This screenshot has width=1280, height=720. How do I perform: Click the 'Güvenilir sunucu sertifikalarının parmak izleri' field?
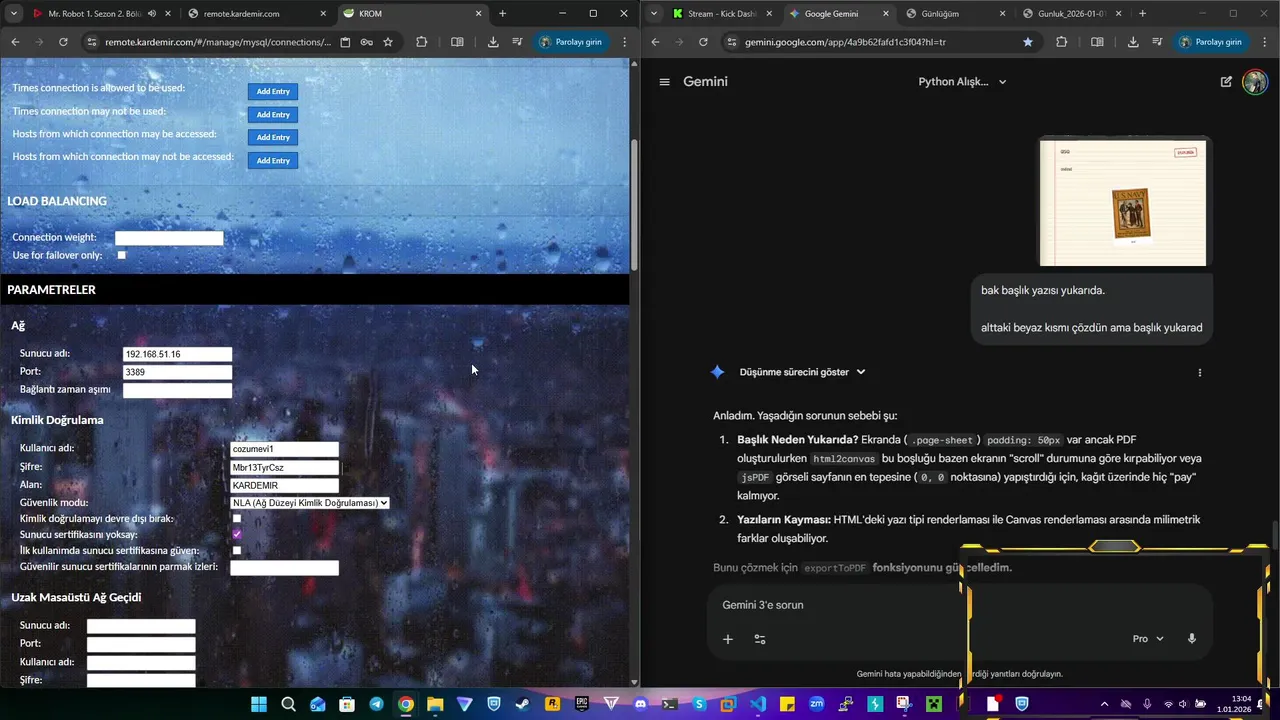[285, 568]
